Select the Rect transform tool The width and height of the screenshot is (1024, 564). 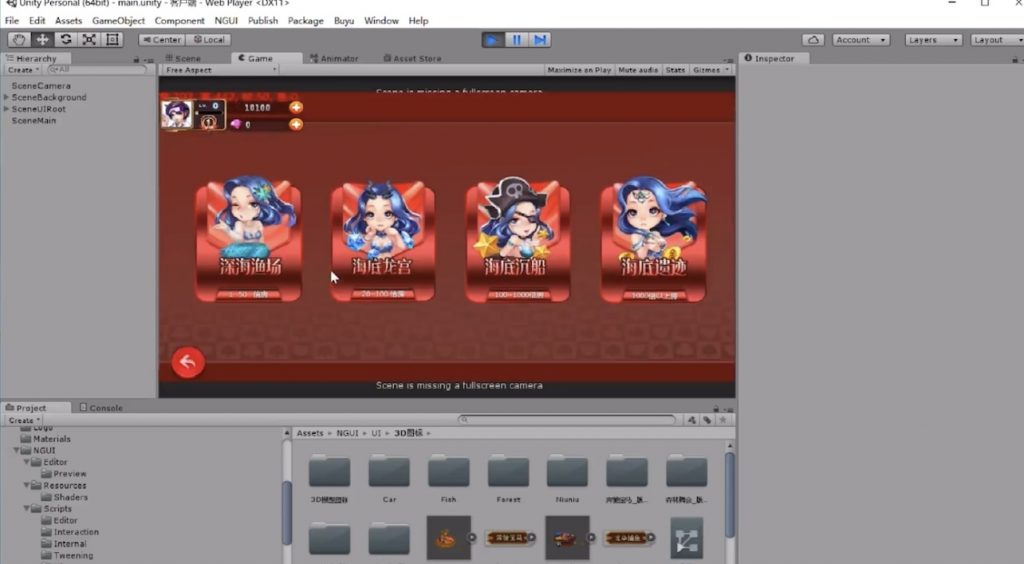(112, 40)
